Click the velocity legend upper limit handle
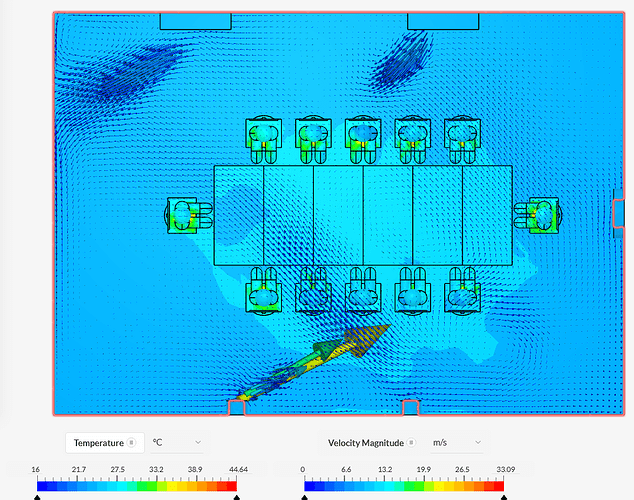634x500 pixels. [504, 497]
